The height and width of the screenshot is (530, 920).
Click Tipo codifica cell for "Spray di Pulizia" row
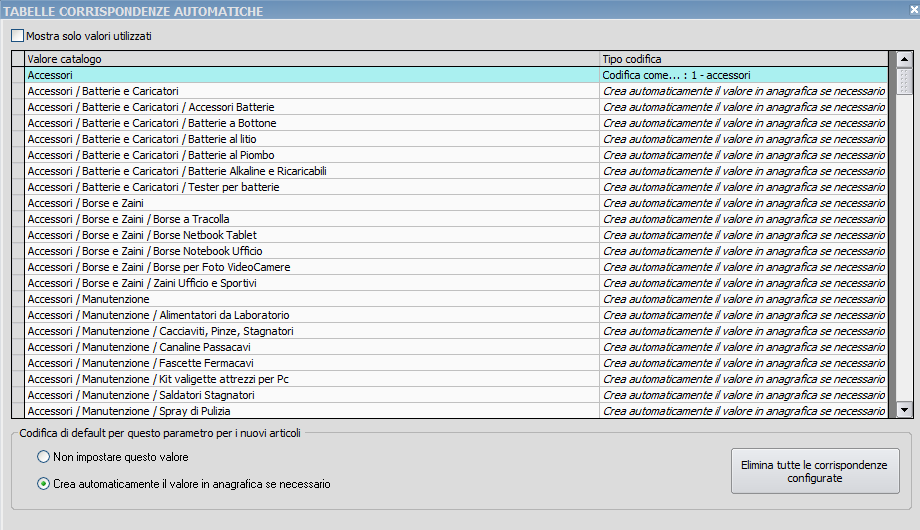(x=743, y=410)
